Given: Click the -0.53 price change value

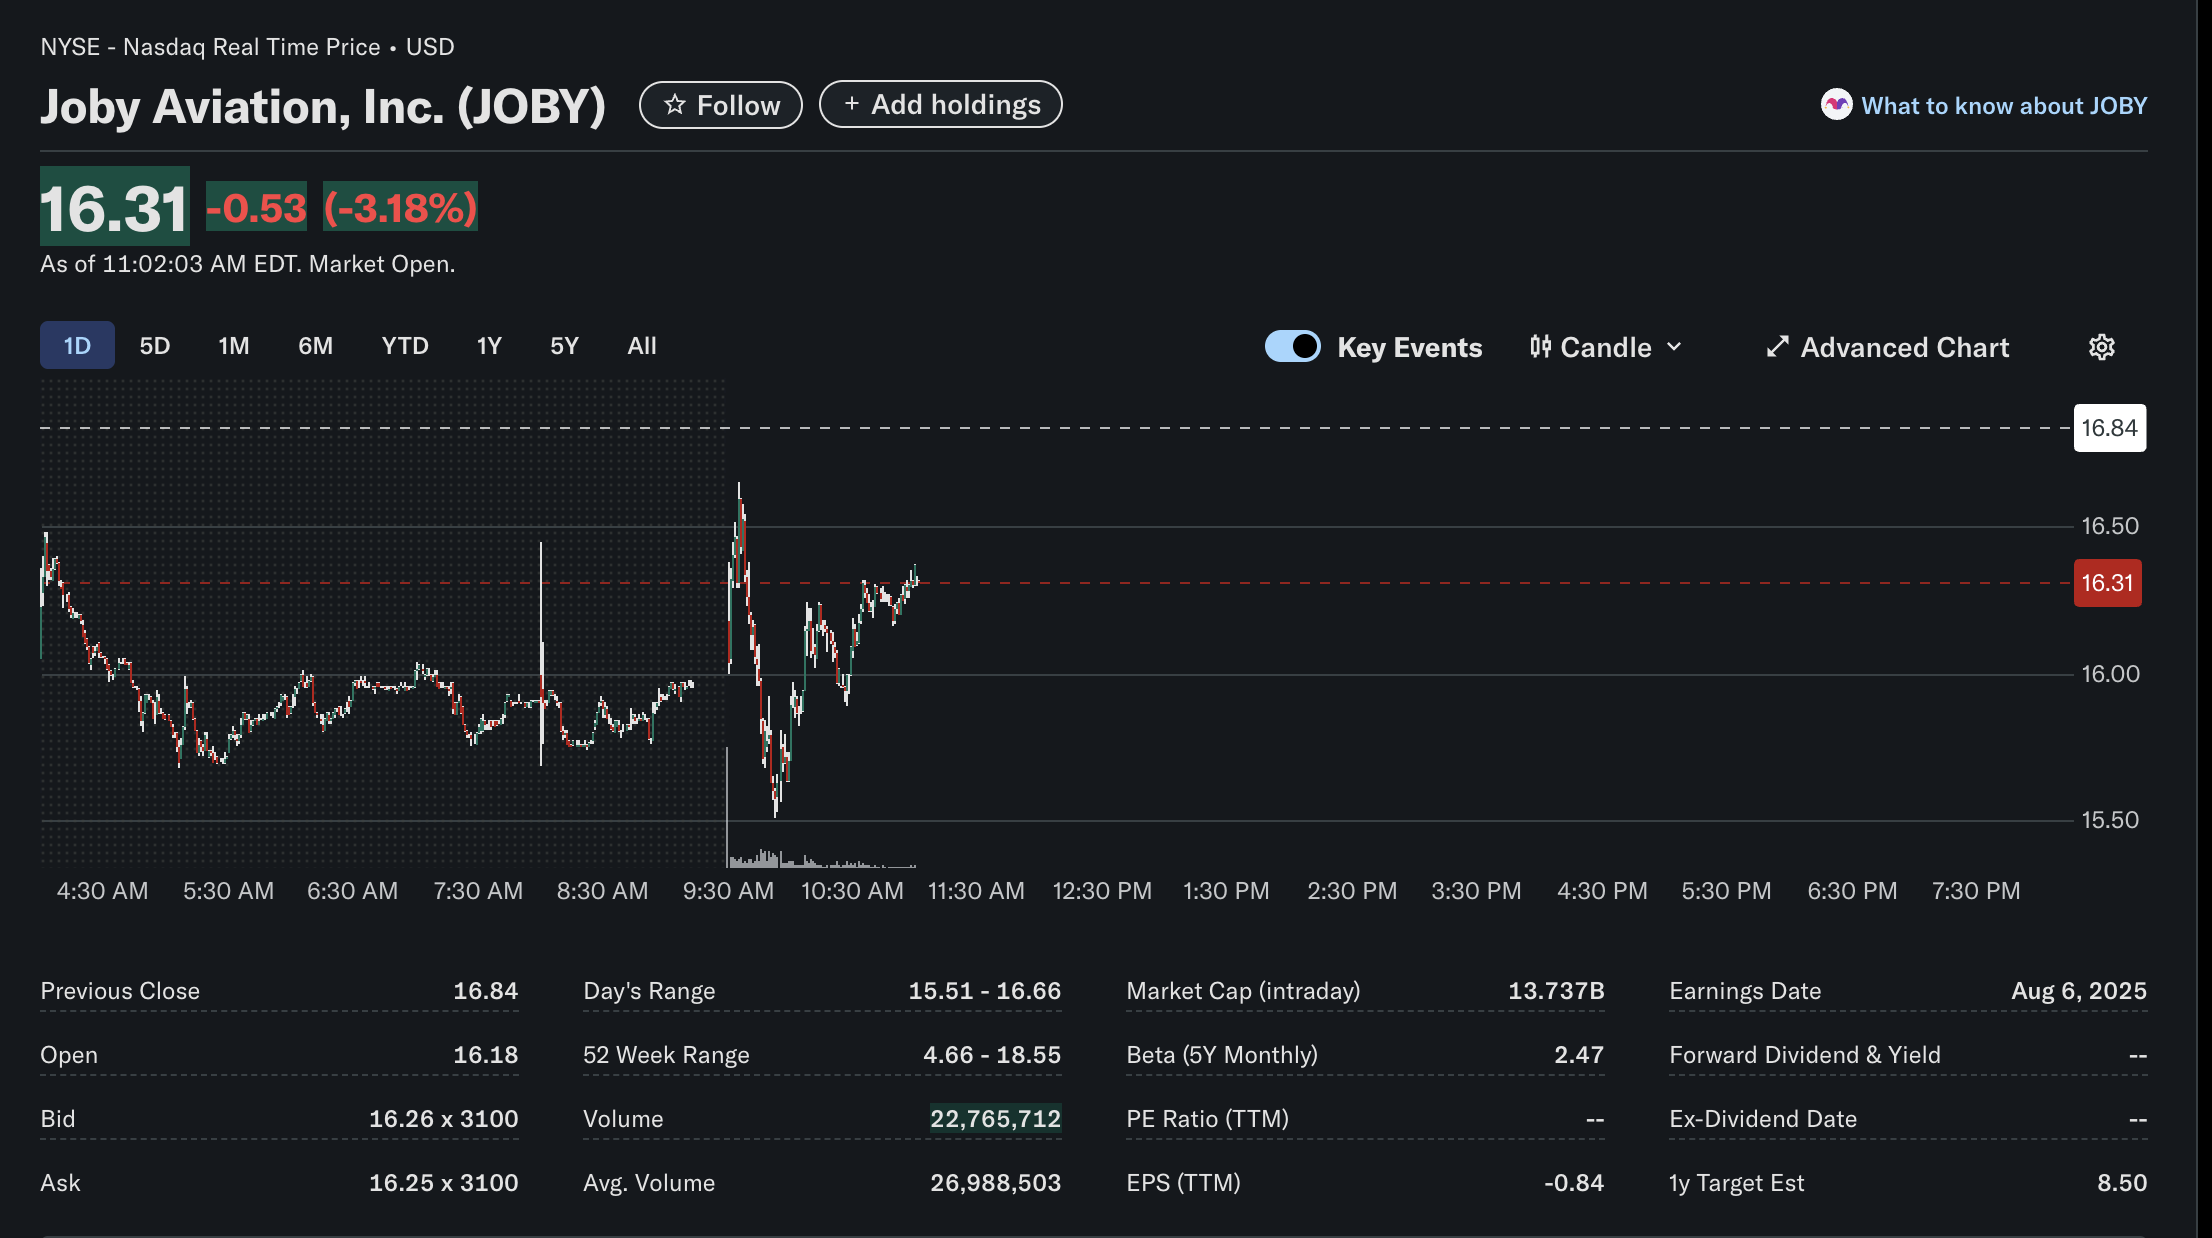Looking at the screenshot, I should point(256,208).
